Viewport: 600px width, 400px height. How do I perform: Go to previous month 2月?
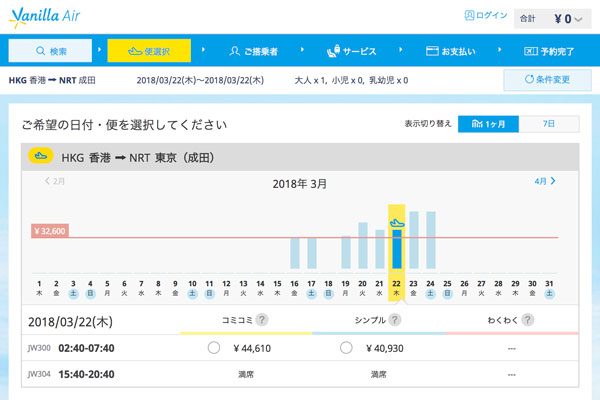pyautogui.click(x=54, y=181)
